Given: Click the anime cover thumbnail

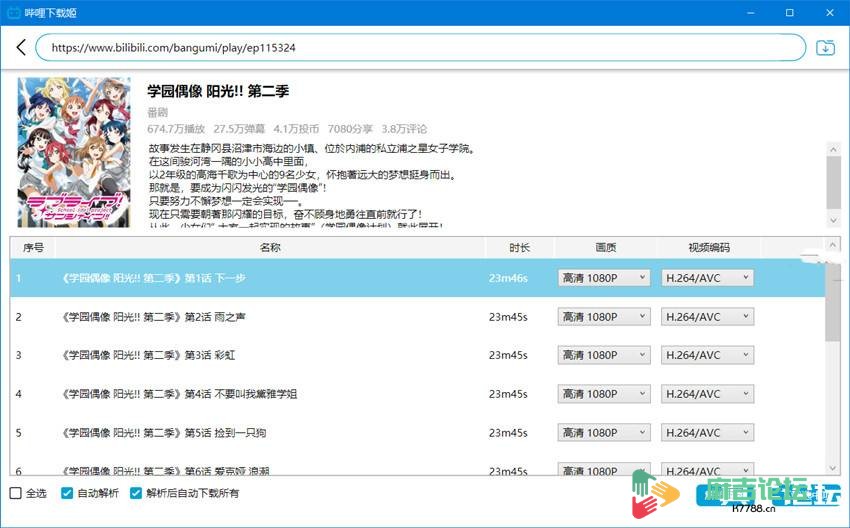Looking at the screenshot, I should tap(74, 152).
